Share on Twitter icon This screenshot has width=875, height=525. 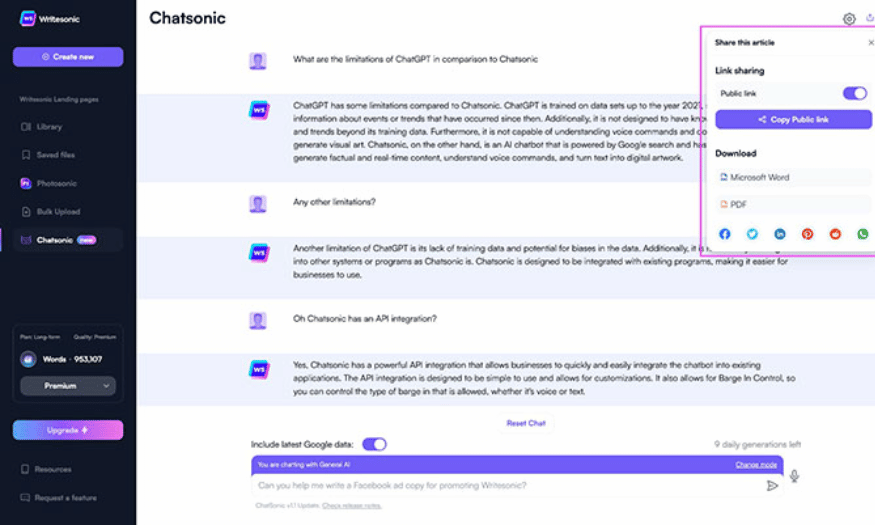pyautogui.click(x=752, y=234)
